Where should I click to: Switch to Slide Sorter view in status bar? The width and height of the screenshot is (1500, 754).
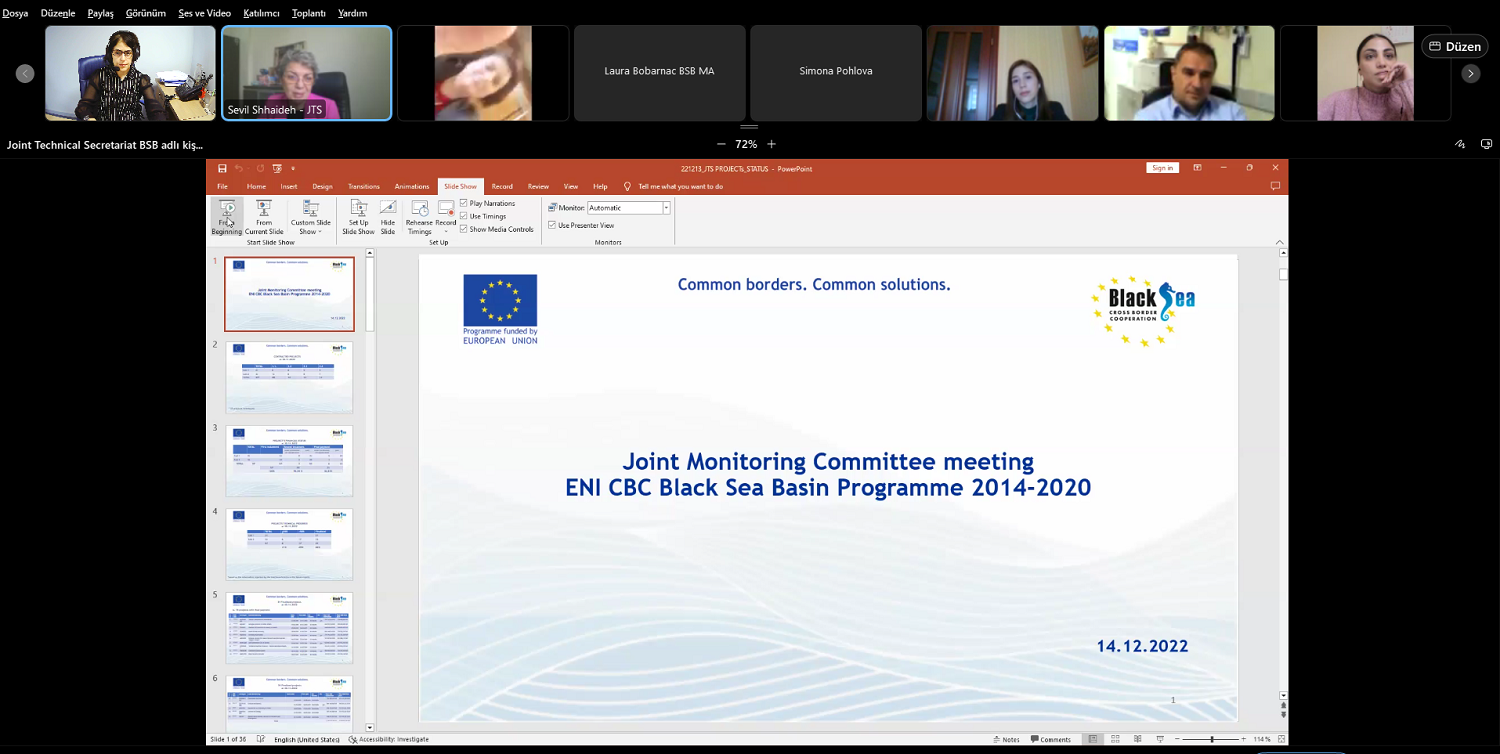1116,739
